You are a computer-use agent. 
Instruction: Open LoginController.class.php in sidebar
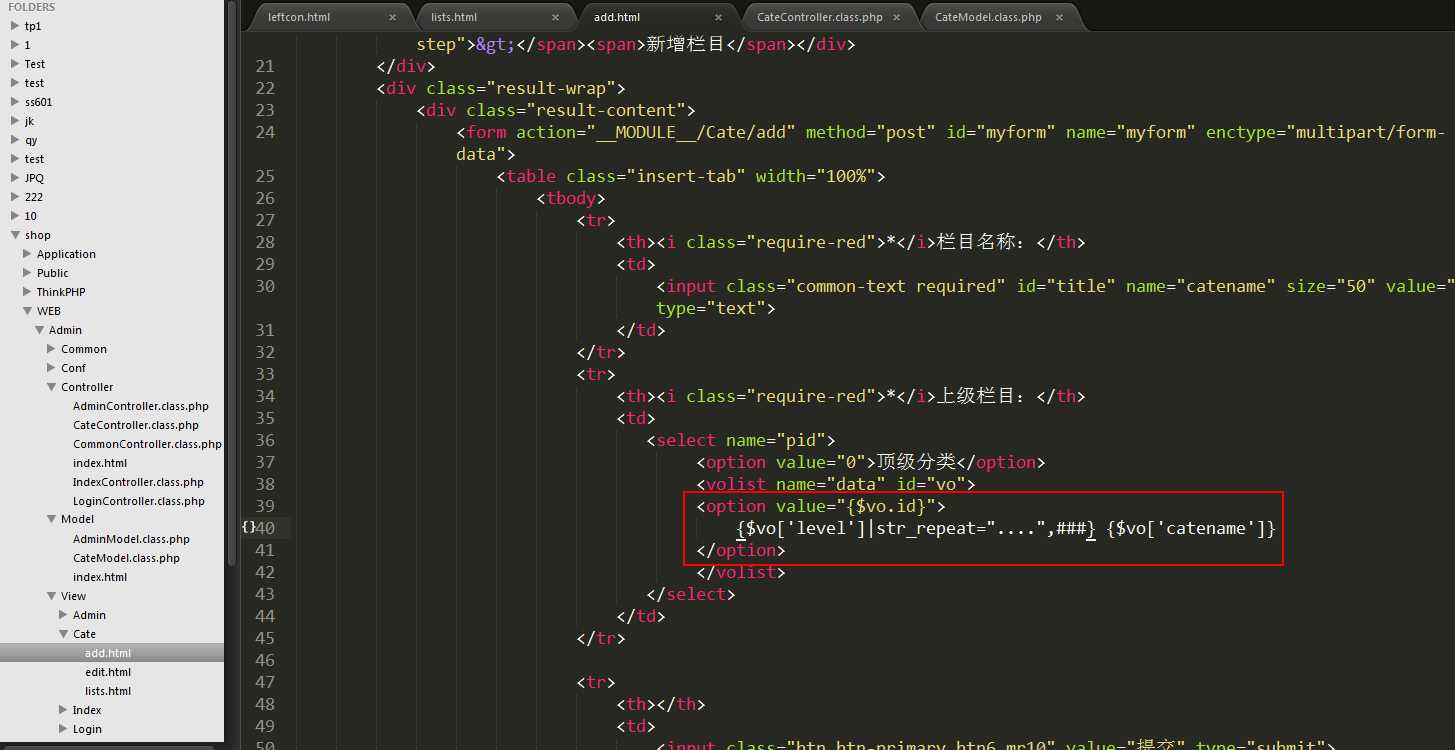point(139,501)
